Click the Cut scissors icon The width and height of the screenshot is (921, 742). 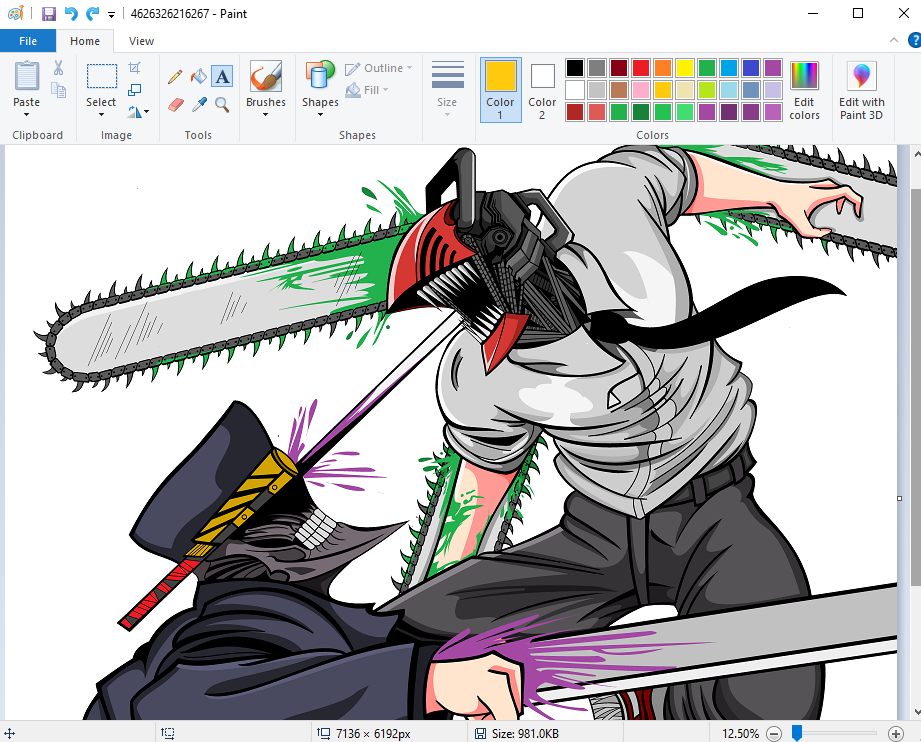[x=58, y=68]
